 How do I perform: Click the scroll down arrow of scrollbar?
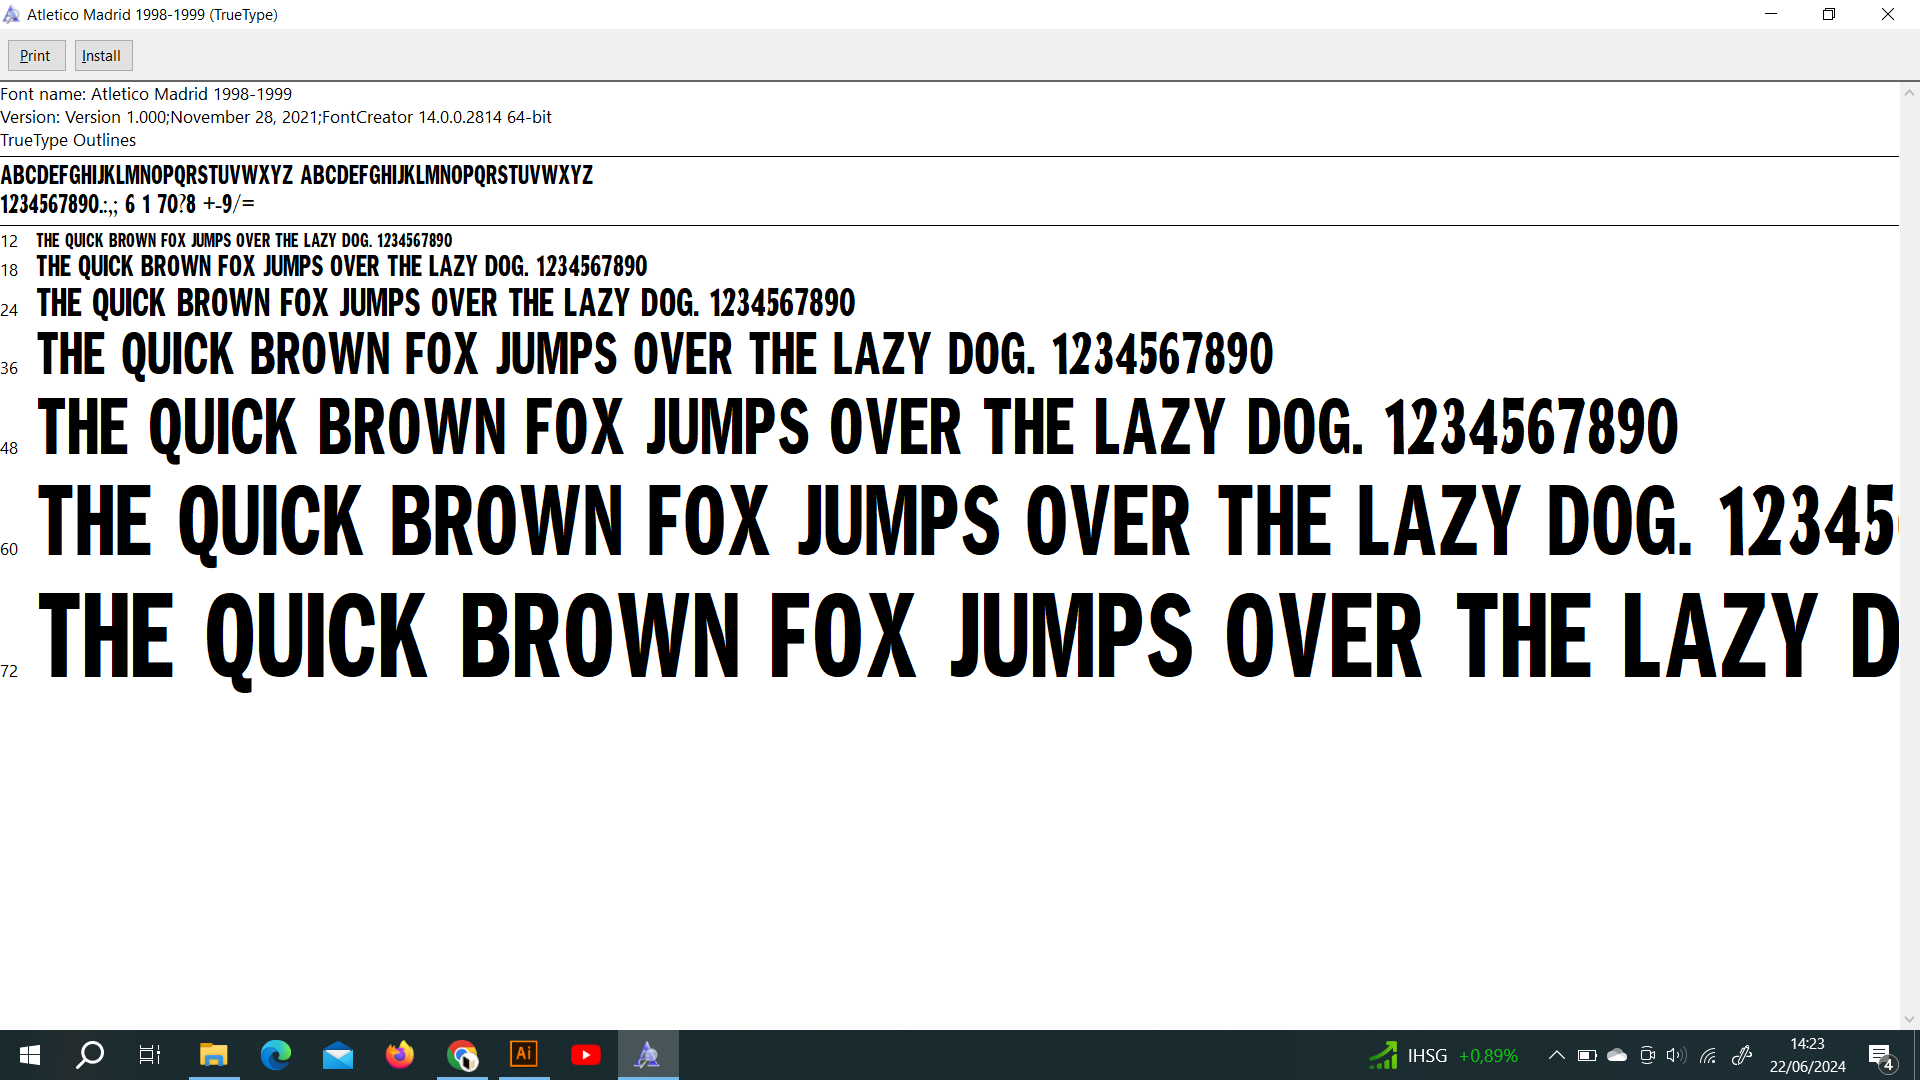point(1909,1019)
